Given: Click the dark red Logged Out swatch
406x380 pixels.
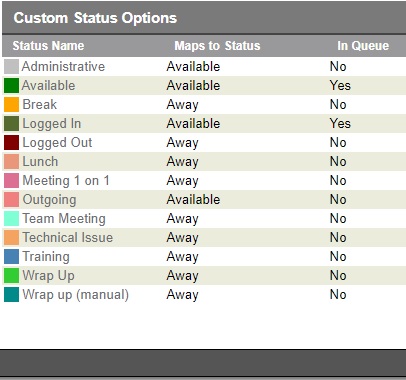Looking at the screenshot, I should coord(11,142).
